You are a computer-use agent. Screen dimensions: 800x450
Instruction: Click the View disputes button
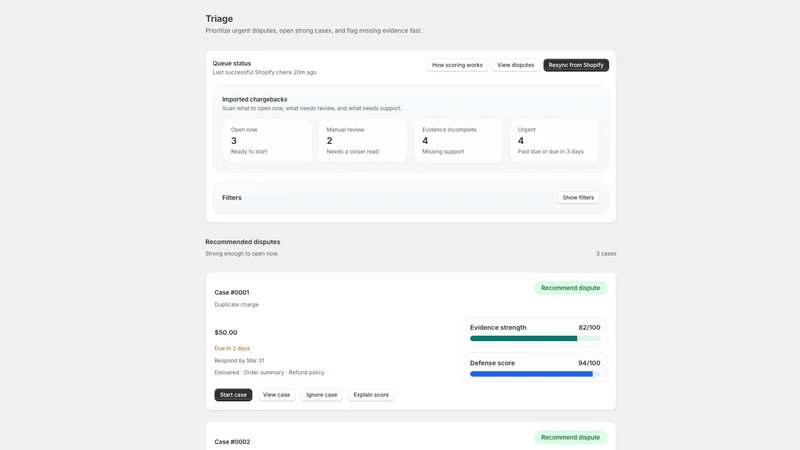[515, 65]
